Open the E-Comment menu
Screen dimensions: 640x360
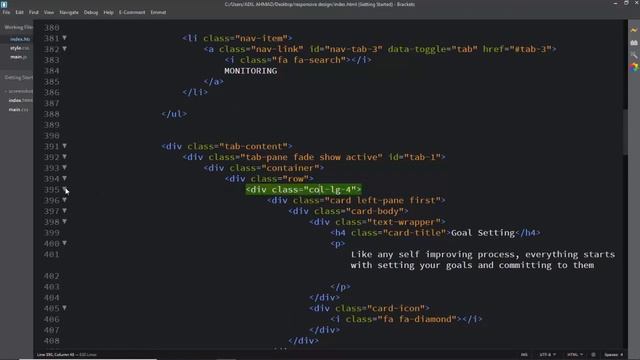coord(132,12)
